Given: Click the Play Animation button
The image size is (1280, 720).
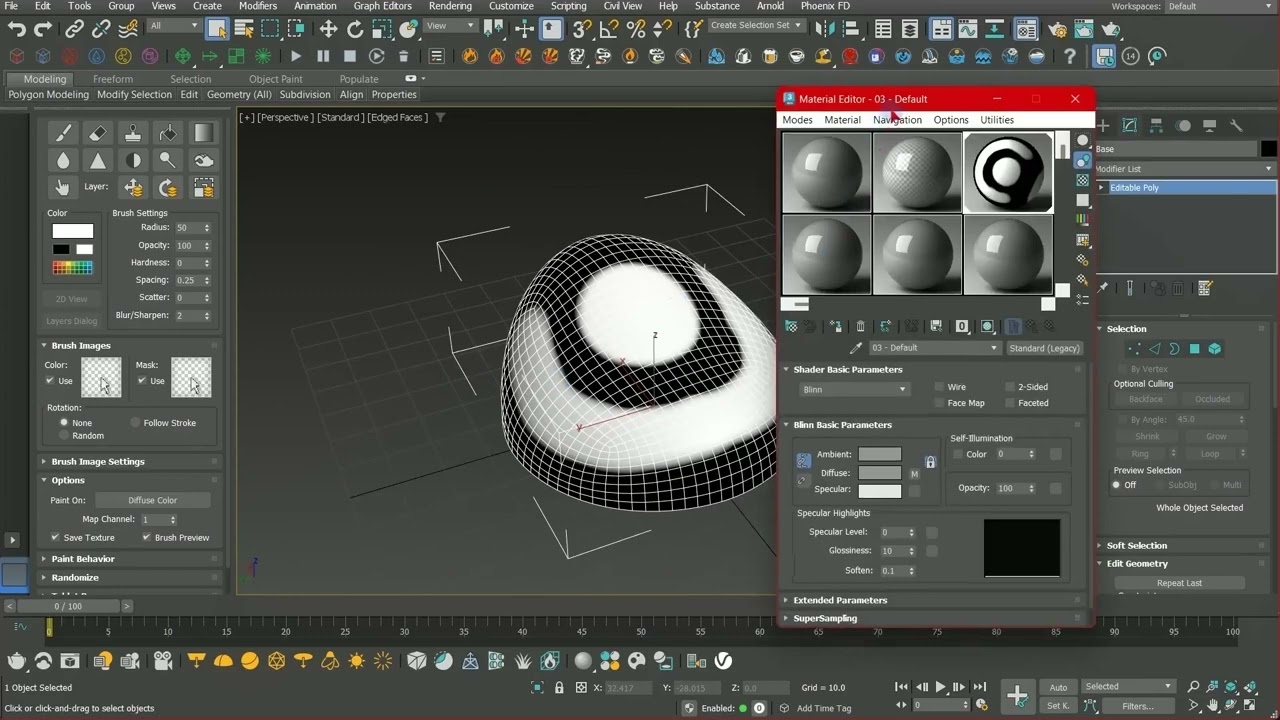Looking at the screenshot, I should [x=940, y=687].
